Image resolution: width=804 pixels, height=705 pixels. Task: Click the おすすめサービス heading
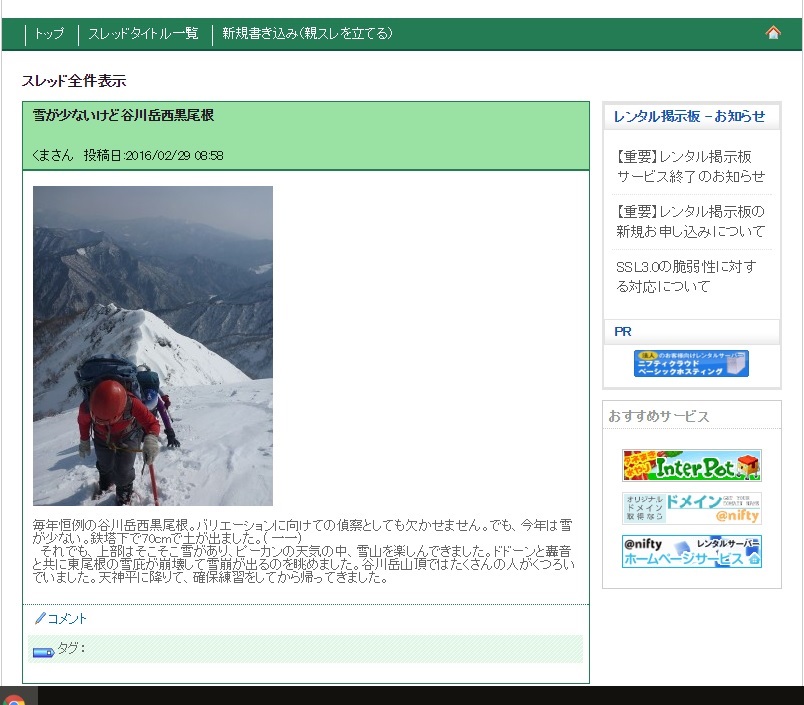659,416
